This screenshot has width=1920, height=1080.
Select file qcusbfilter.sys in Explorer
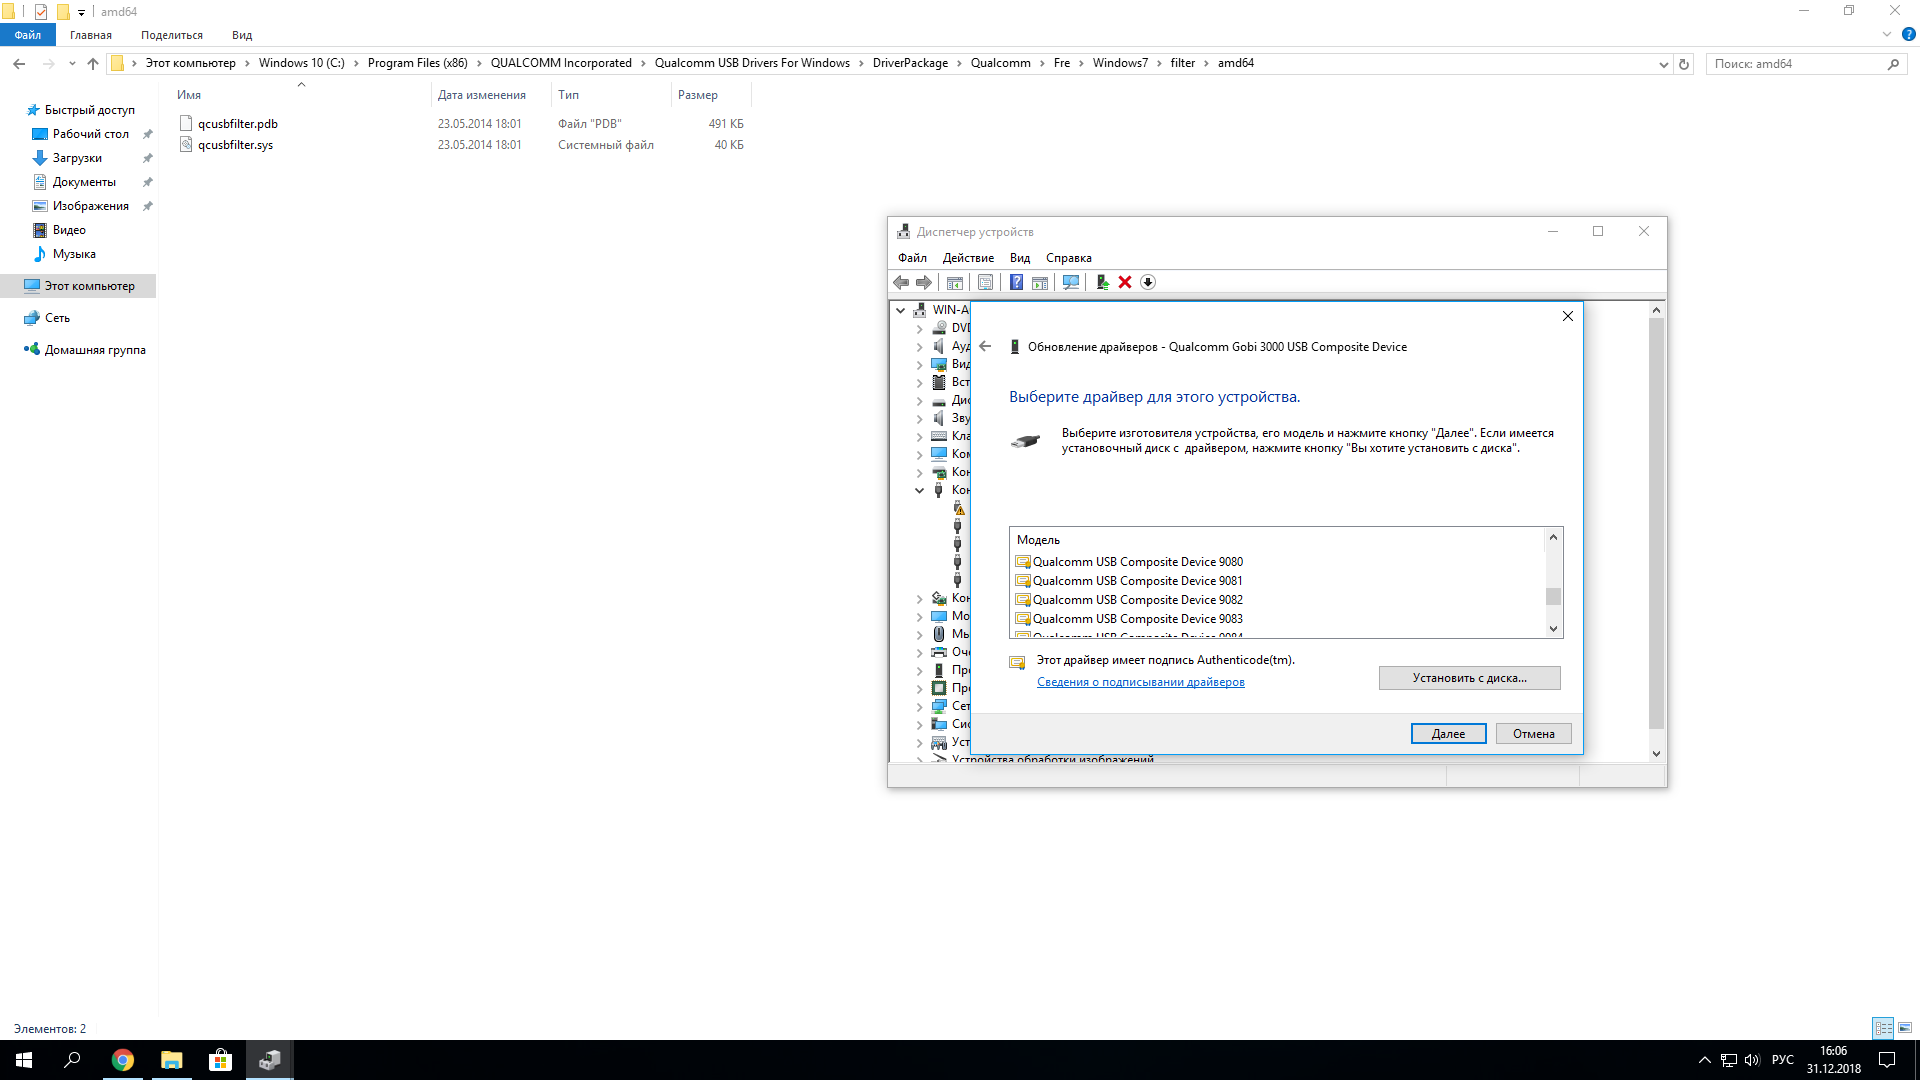click(x=235, y=145)
